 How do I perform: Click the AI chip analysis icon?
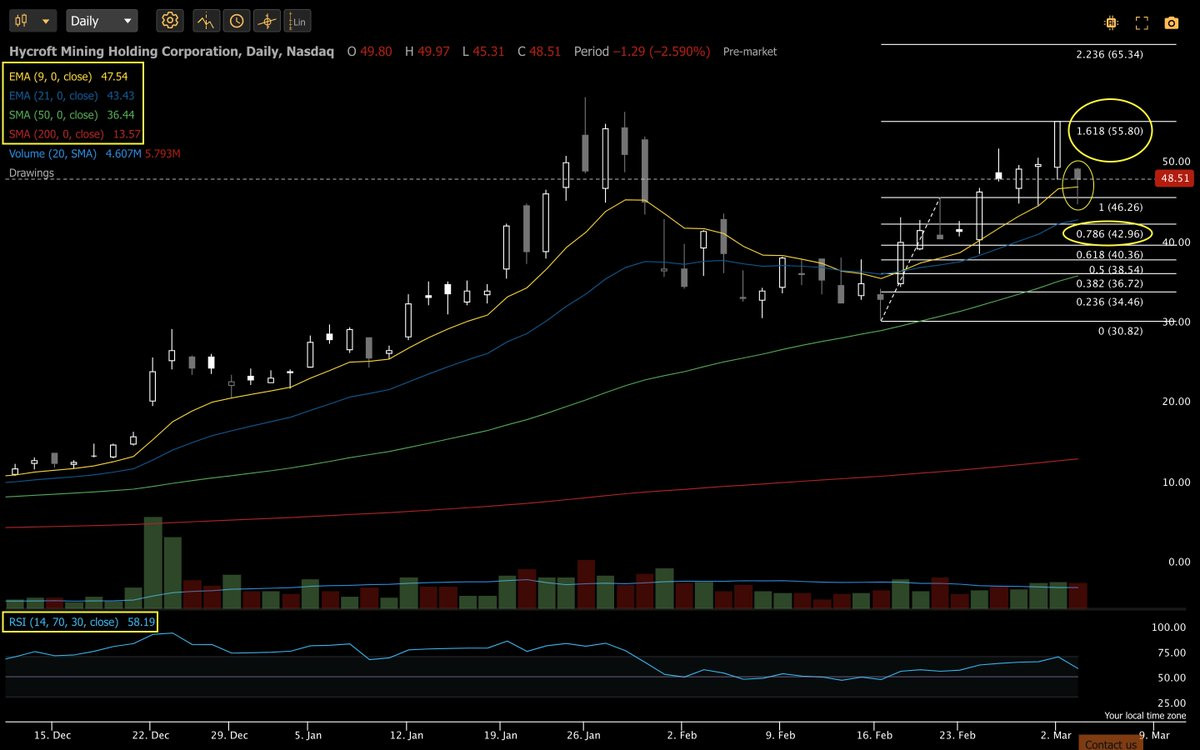1111,21
